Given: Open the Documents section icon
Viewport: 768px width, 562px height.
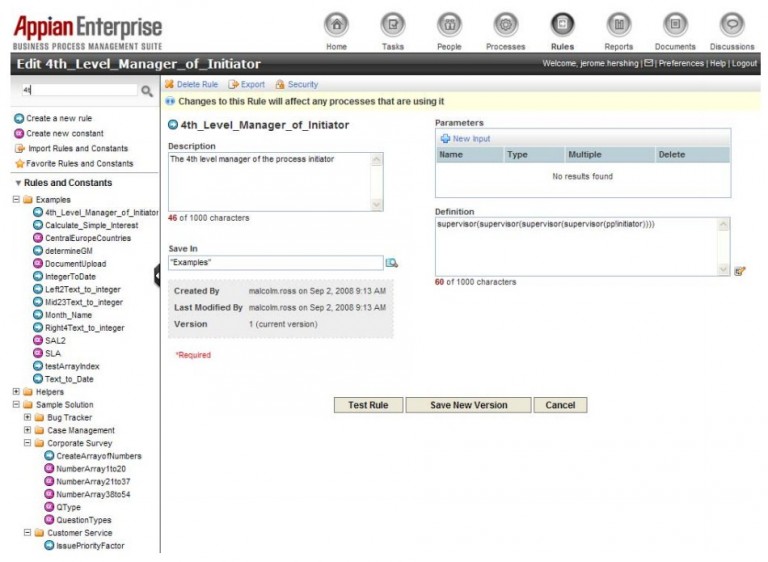Looking at the screenshot, I should tap(675, 24).
